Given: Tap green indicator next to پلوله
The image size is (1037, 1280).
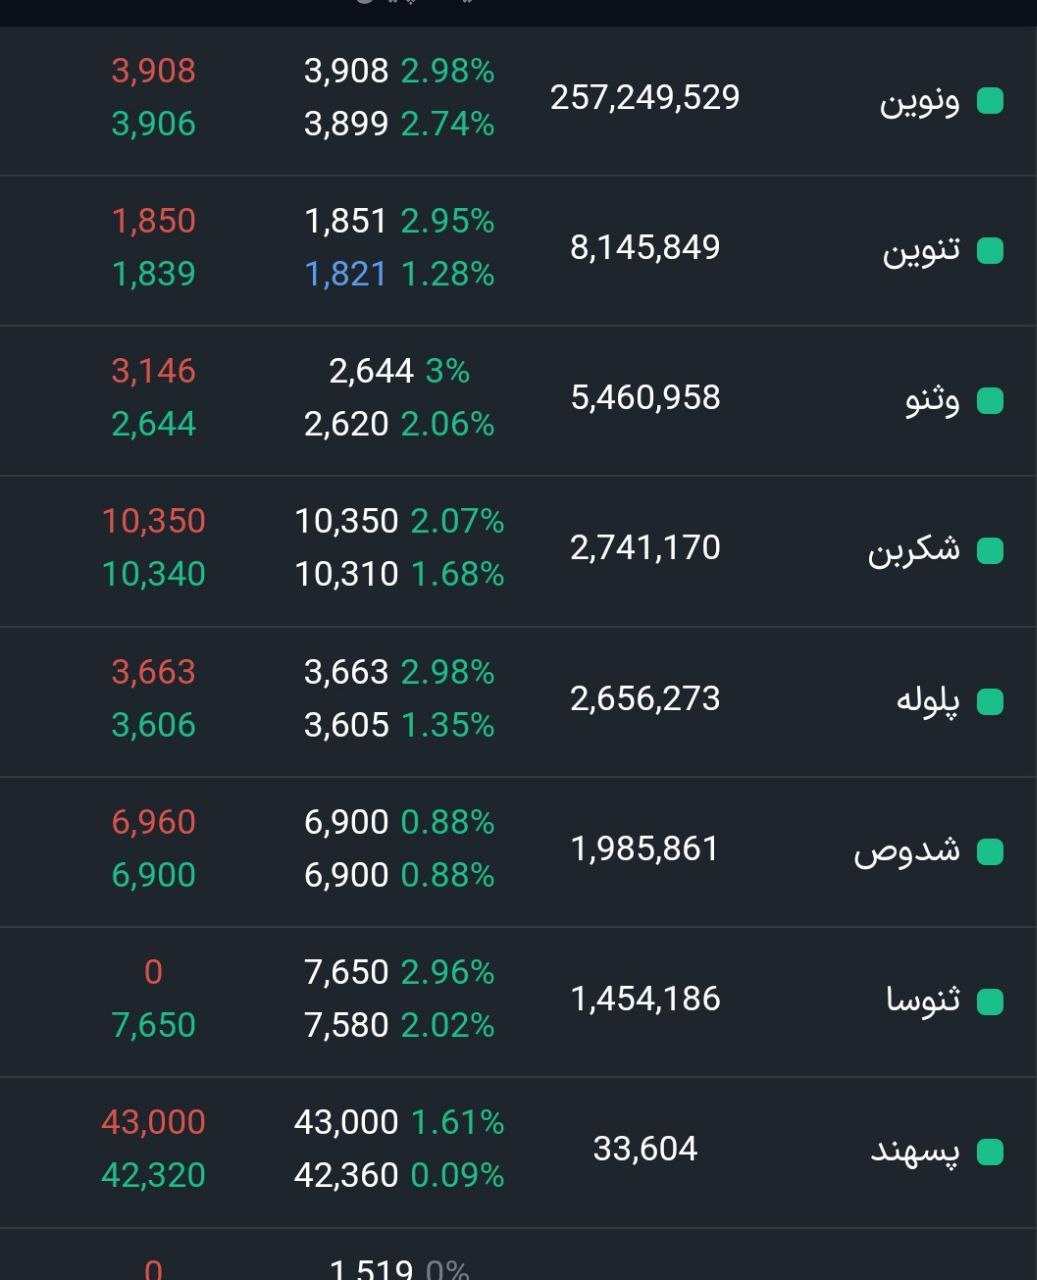Looking at the screenshot, I should (989, 702).
